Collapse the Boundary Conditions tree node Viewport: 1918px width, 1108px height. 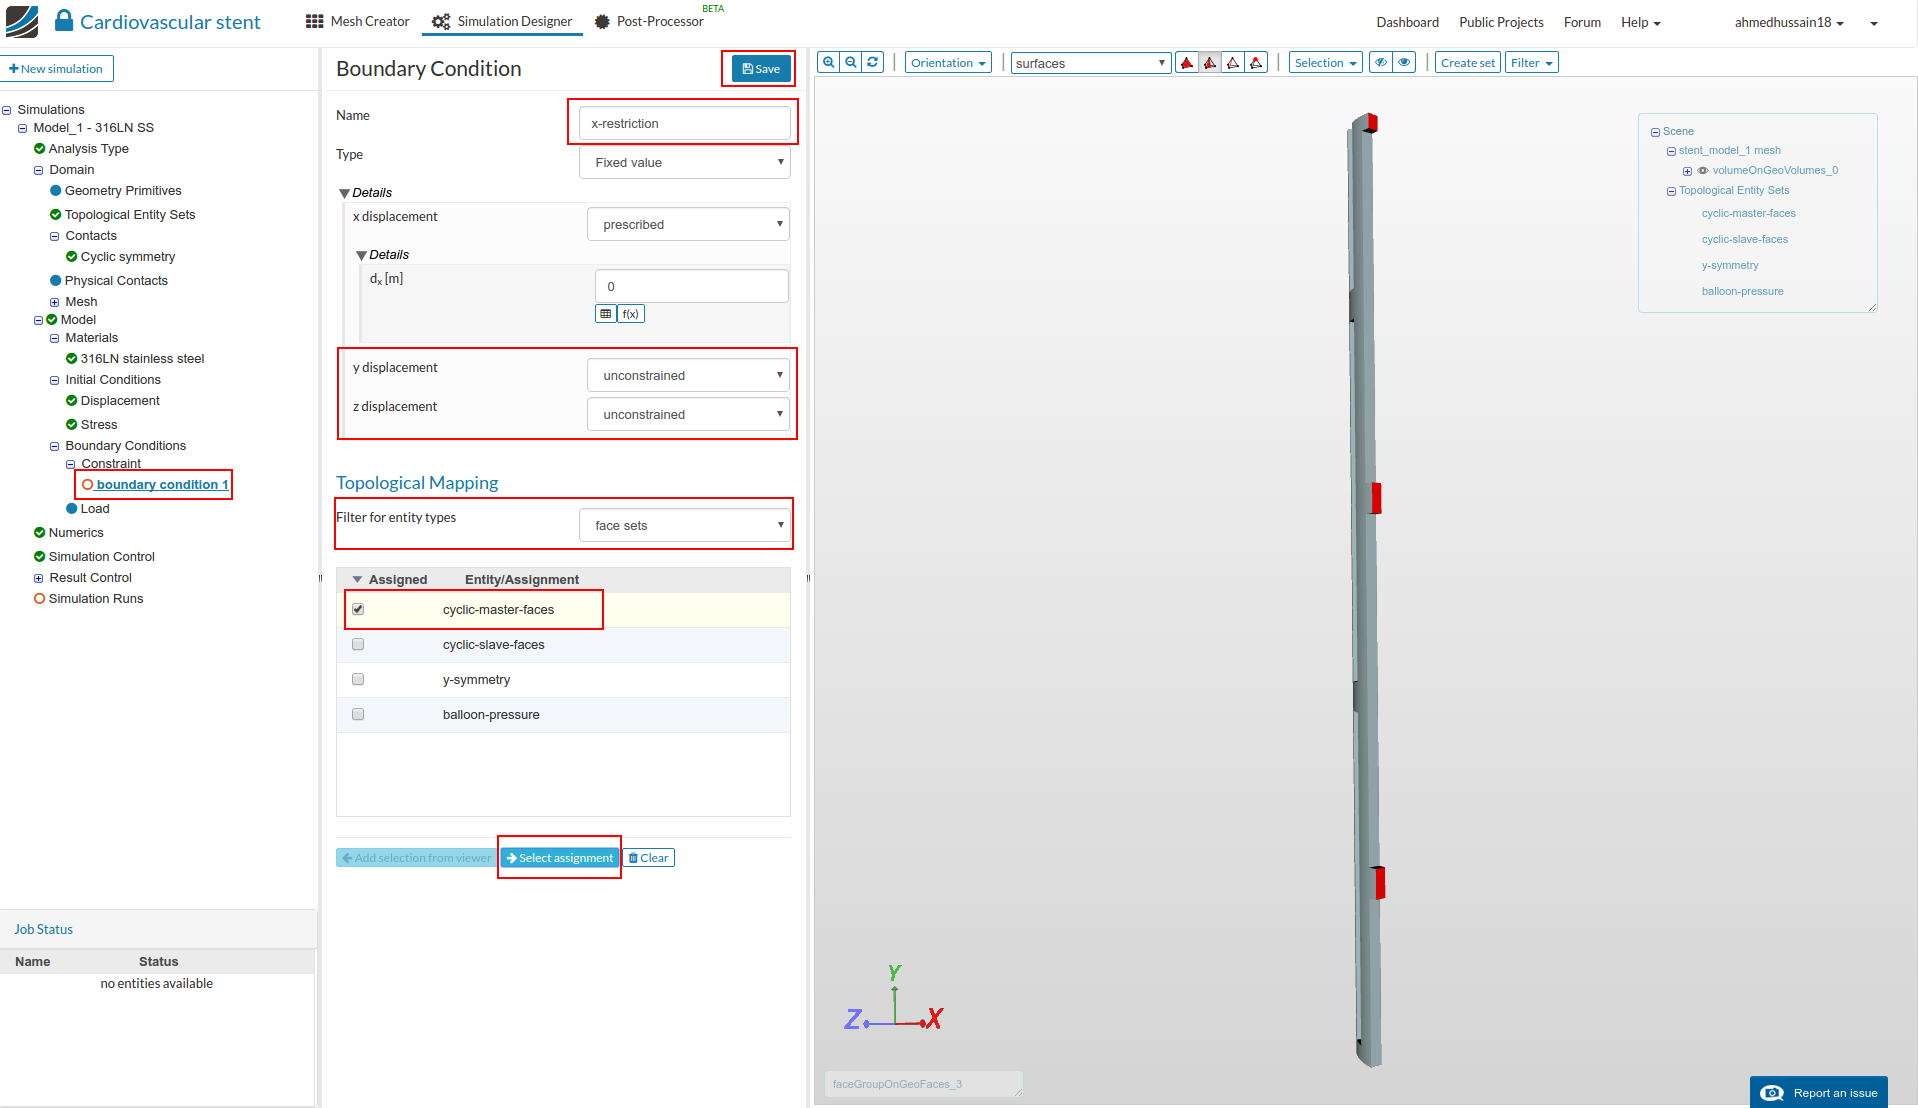point(55,446)
